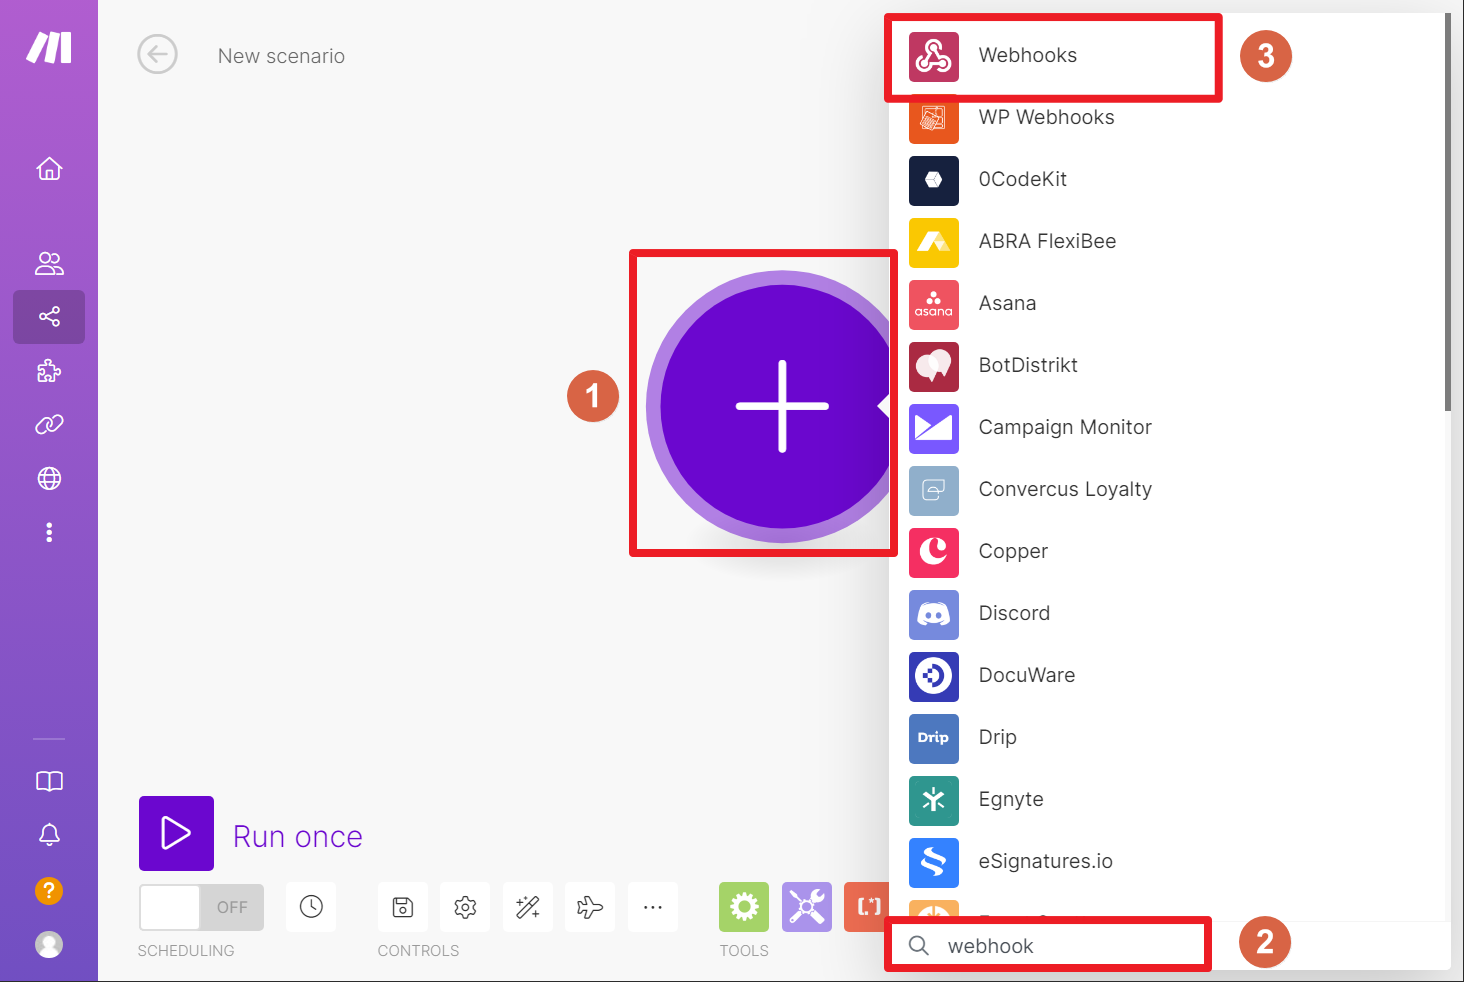Click search magnifier icon in app search
This screenshot has width=1464, height=982.
click(918, 946)
